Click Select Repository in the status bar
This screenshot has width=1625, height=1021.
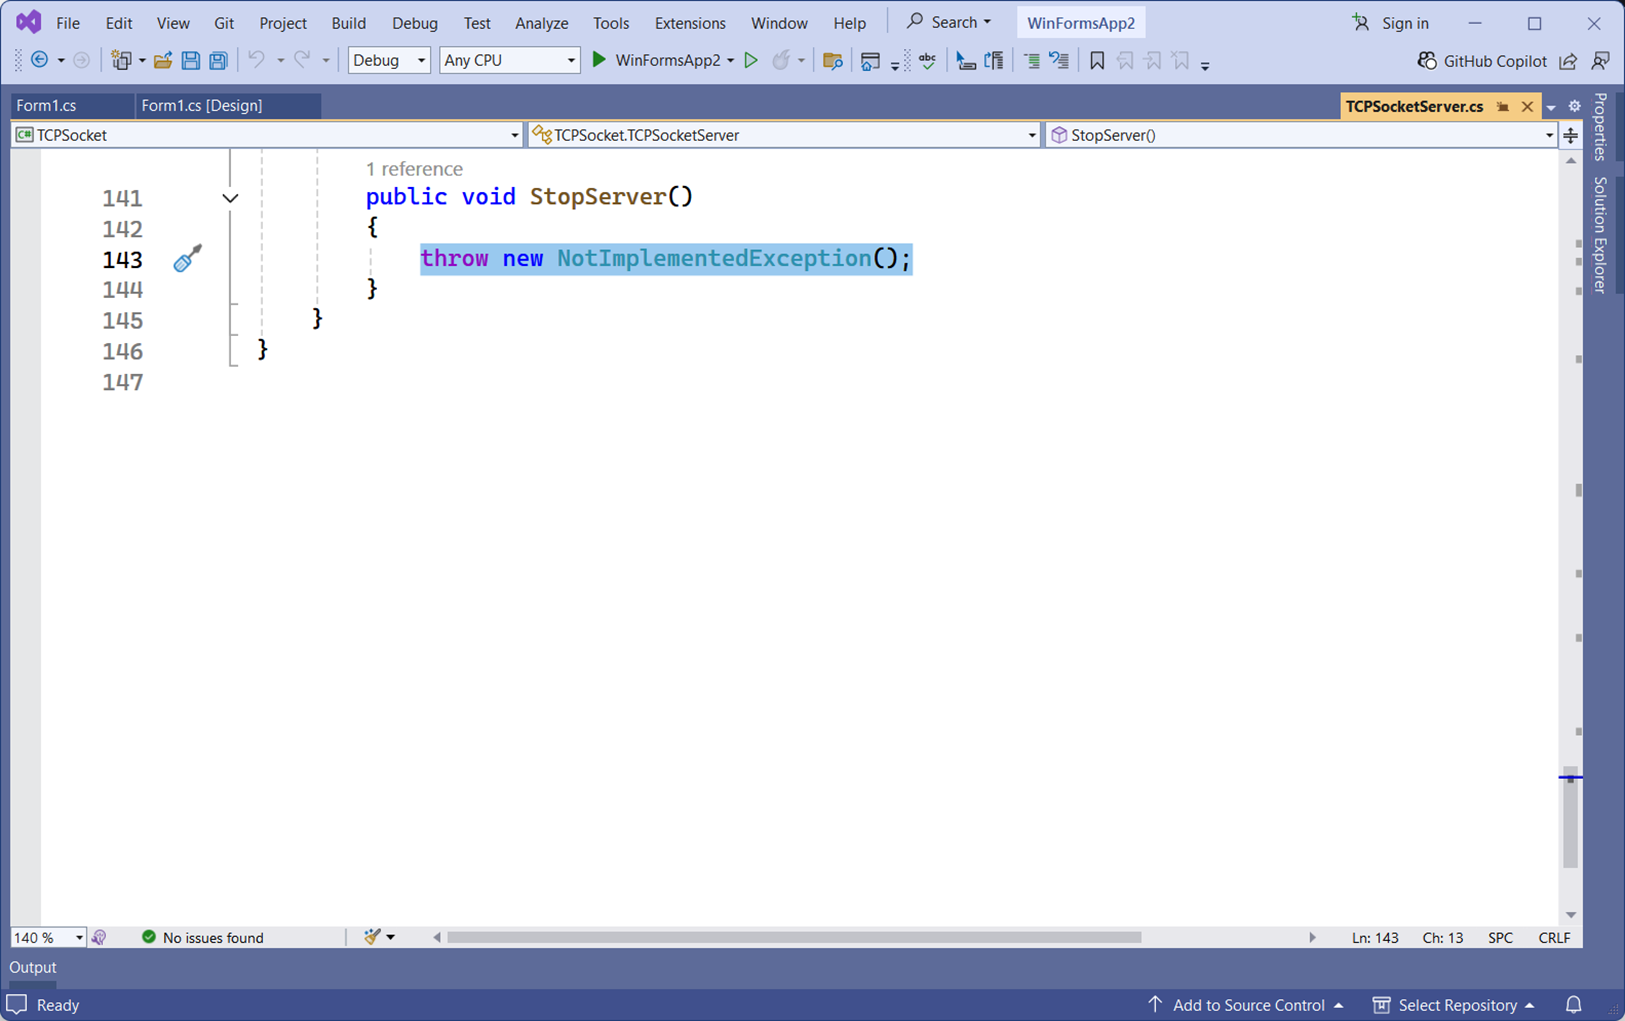coord(1453,1005)
